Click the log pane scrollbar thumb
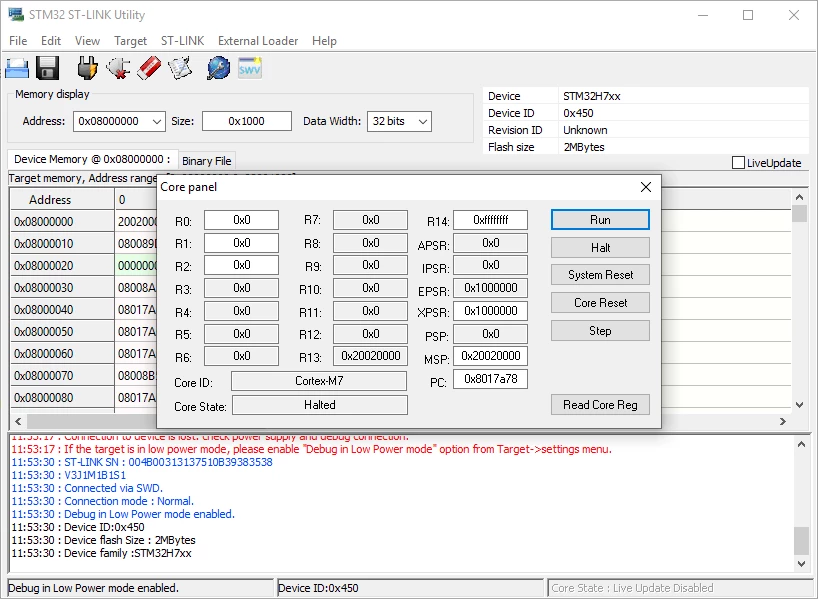The height and width of the screenshot is (599, 818). pyautogui.click(x=801, y=541)
